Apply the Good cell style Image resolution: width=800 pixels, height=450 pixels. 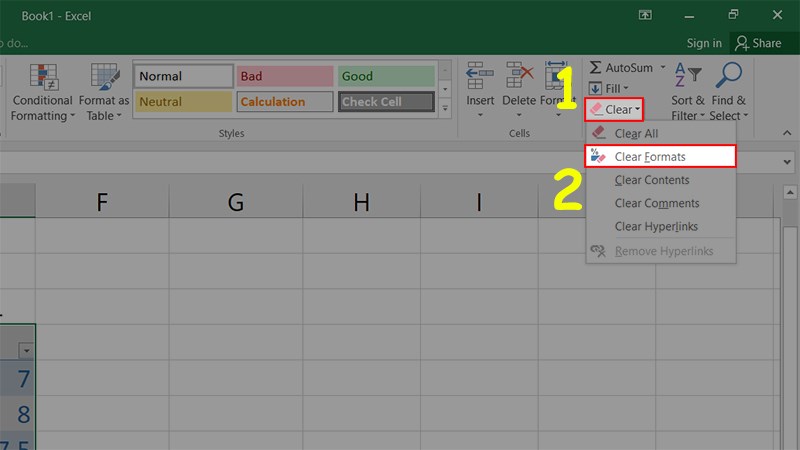[x=386, y=77]
